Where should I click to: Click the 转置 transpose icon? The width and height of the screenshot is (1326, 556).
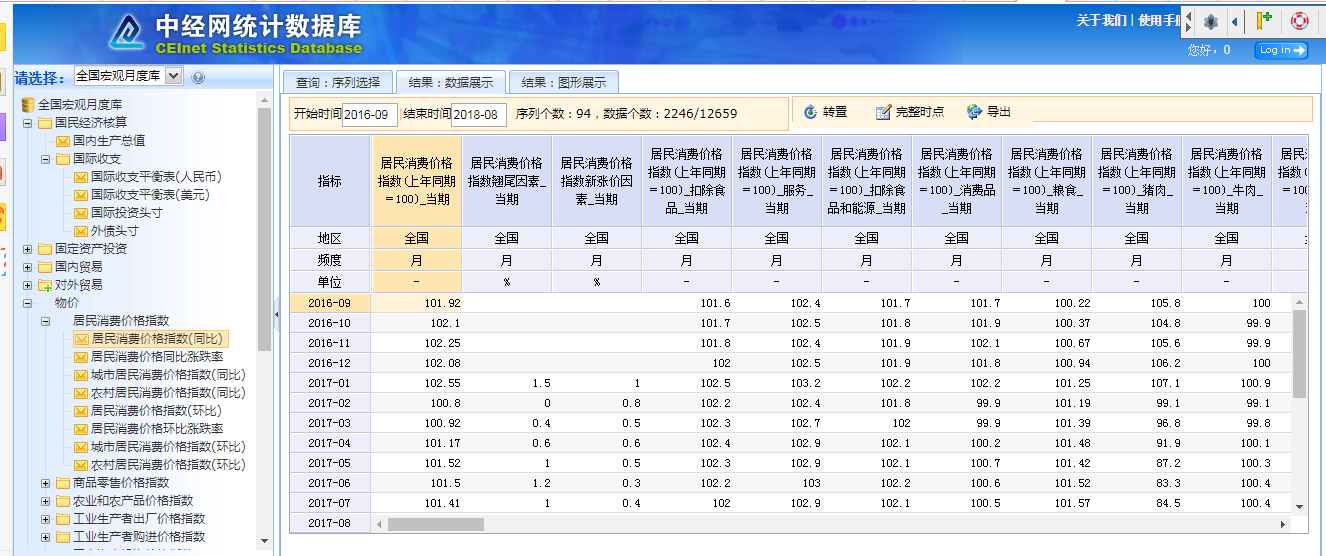point(809,112)
